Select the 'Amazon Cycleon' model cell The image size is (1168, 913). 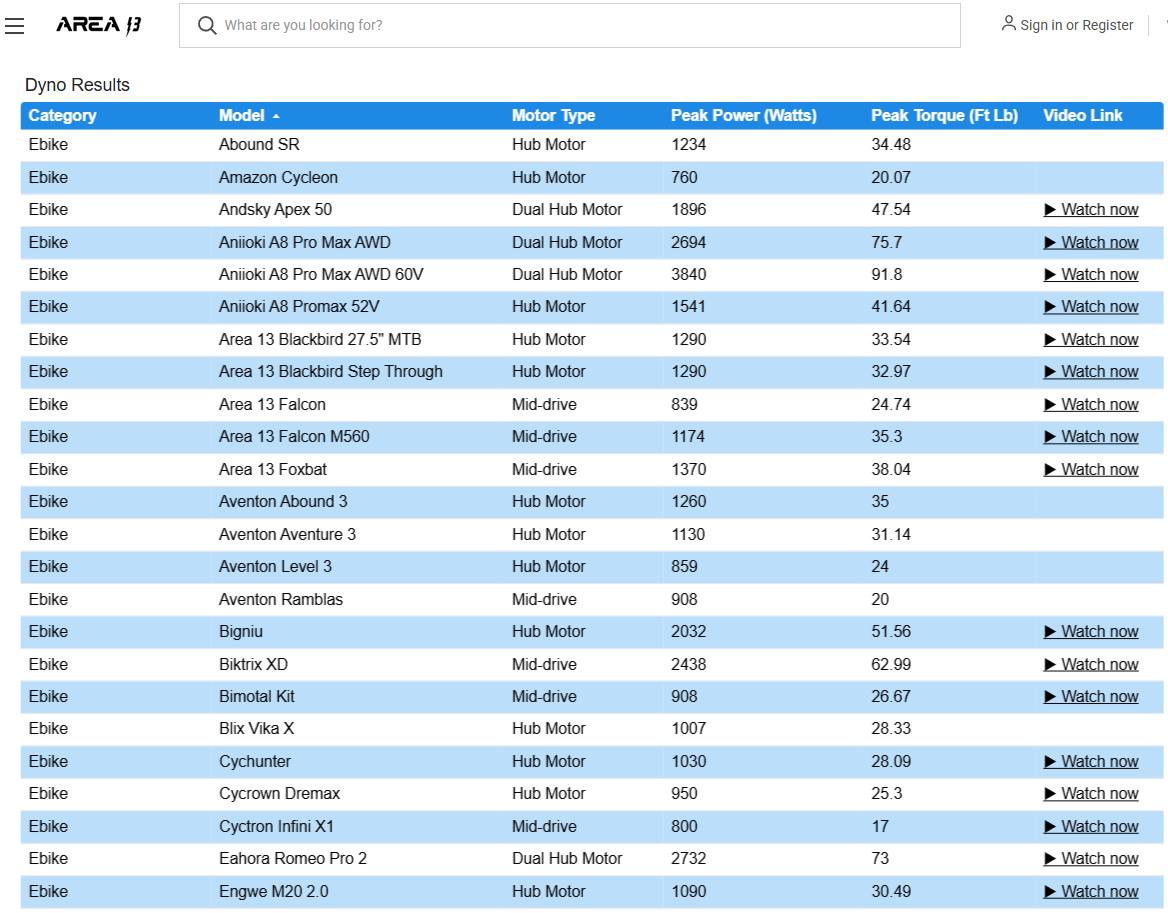click(278, 177)
